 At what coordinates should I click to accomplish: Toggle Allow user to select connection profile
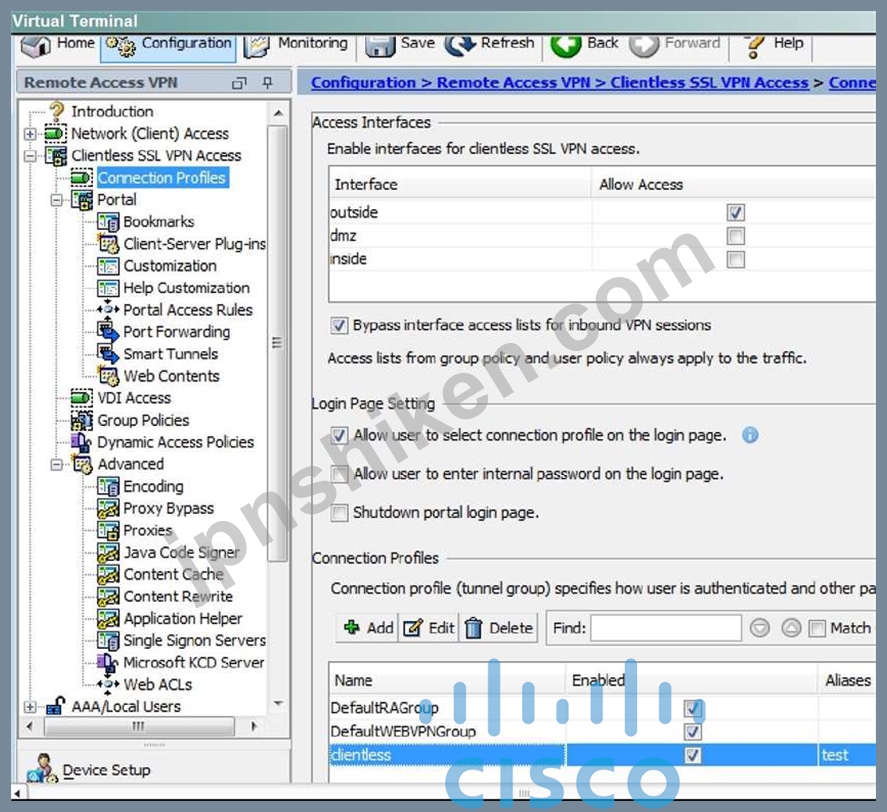[339, 435]
